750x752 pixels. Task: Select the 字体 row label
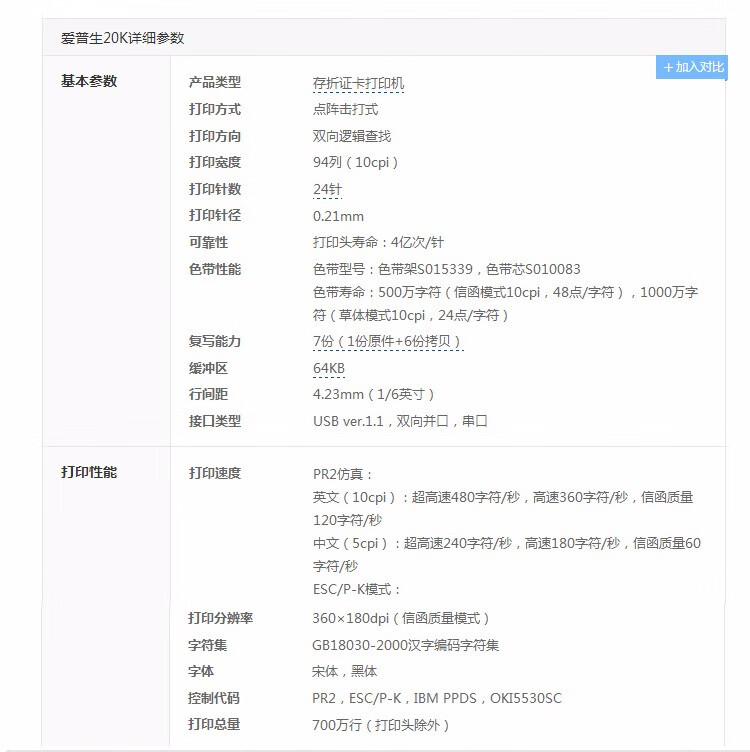click(x=201, y=671)
